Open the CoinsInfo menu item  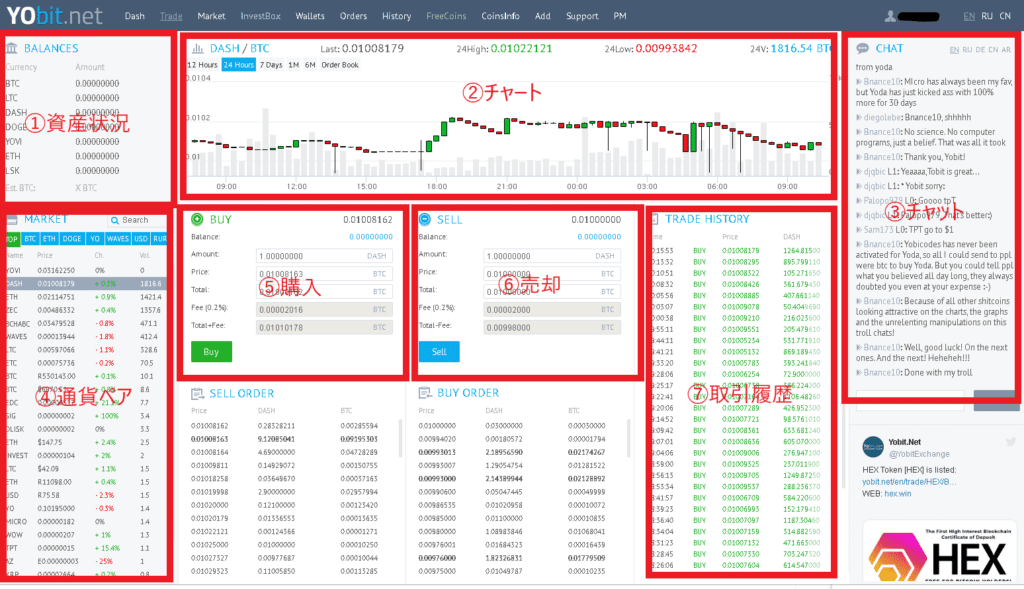point(500,16)
